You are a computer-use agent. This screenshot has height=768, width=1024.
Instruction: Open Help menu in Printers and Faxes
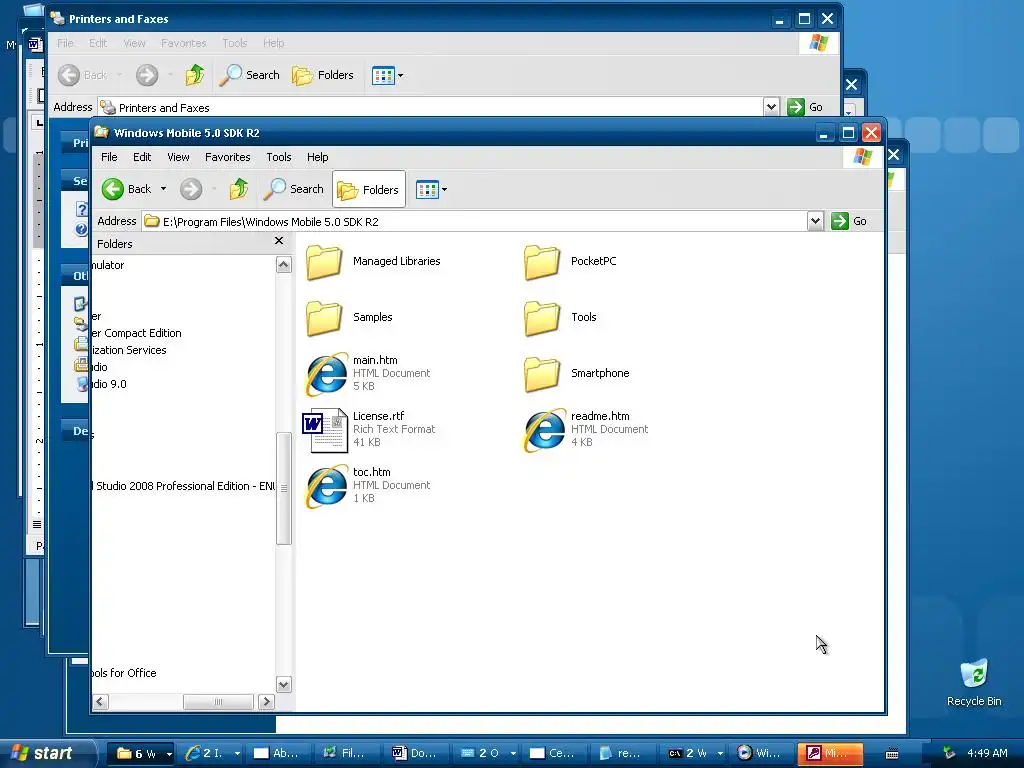pyautogui.click(x=274, y=43)
